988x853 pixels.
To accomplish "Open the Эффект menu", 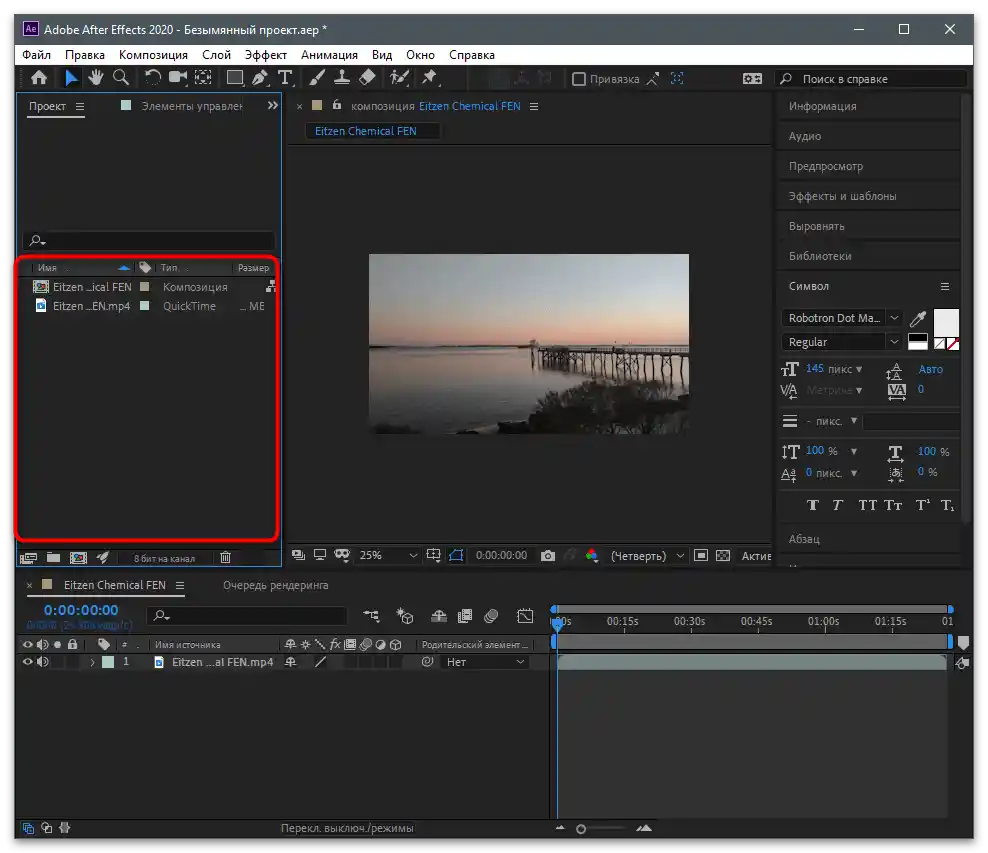I will (265, 55).
